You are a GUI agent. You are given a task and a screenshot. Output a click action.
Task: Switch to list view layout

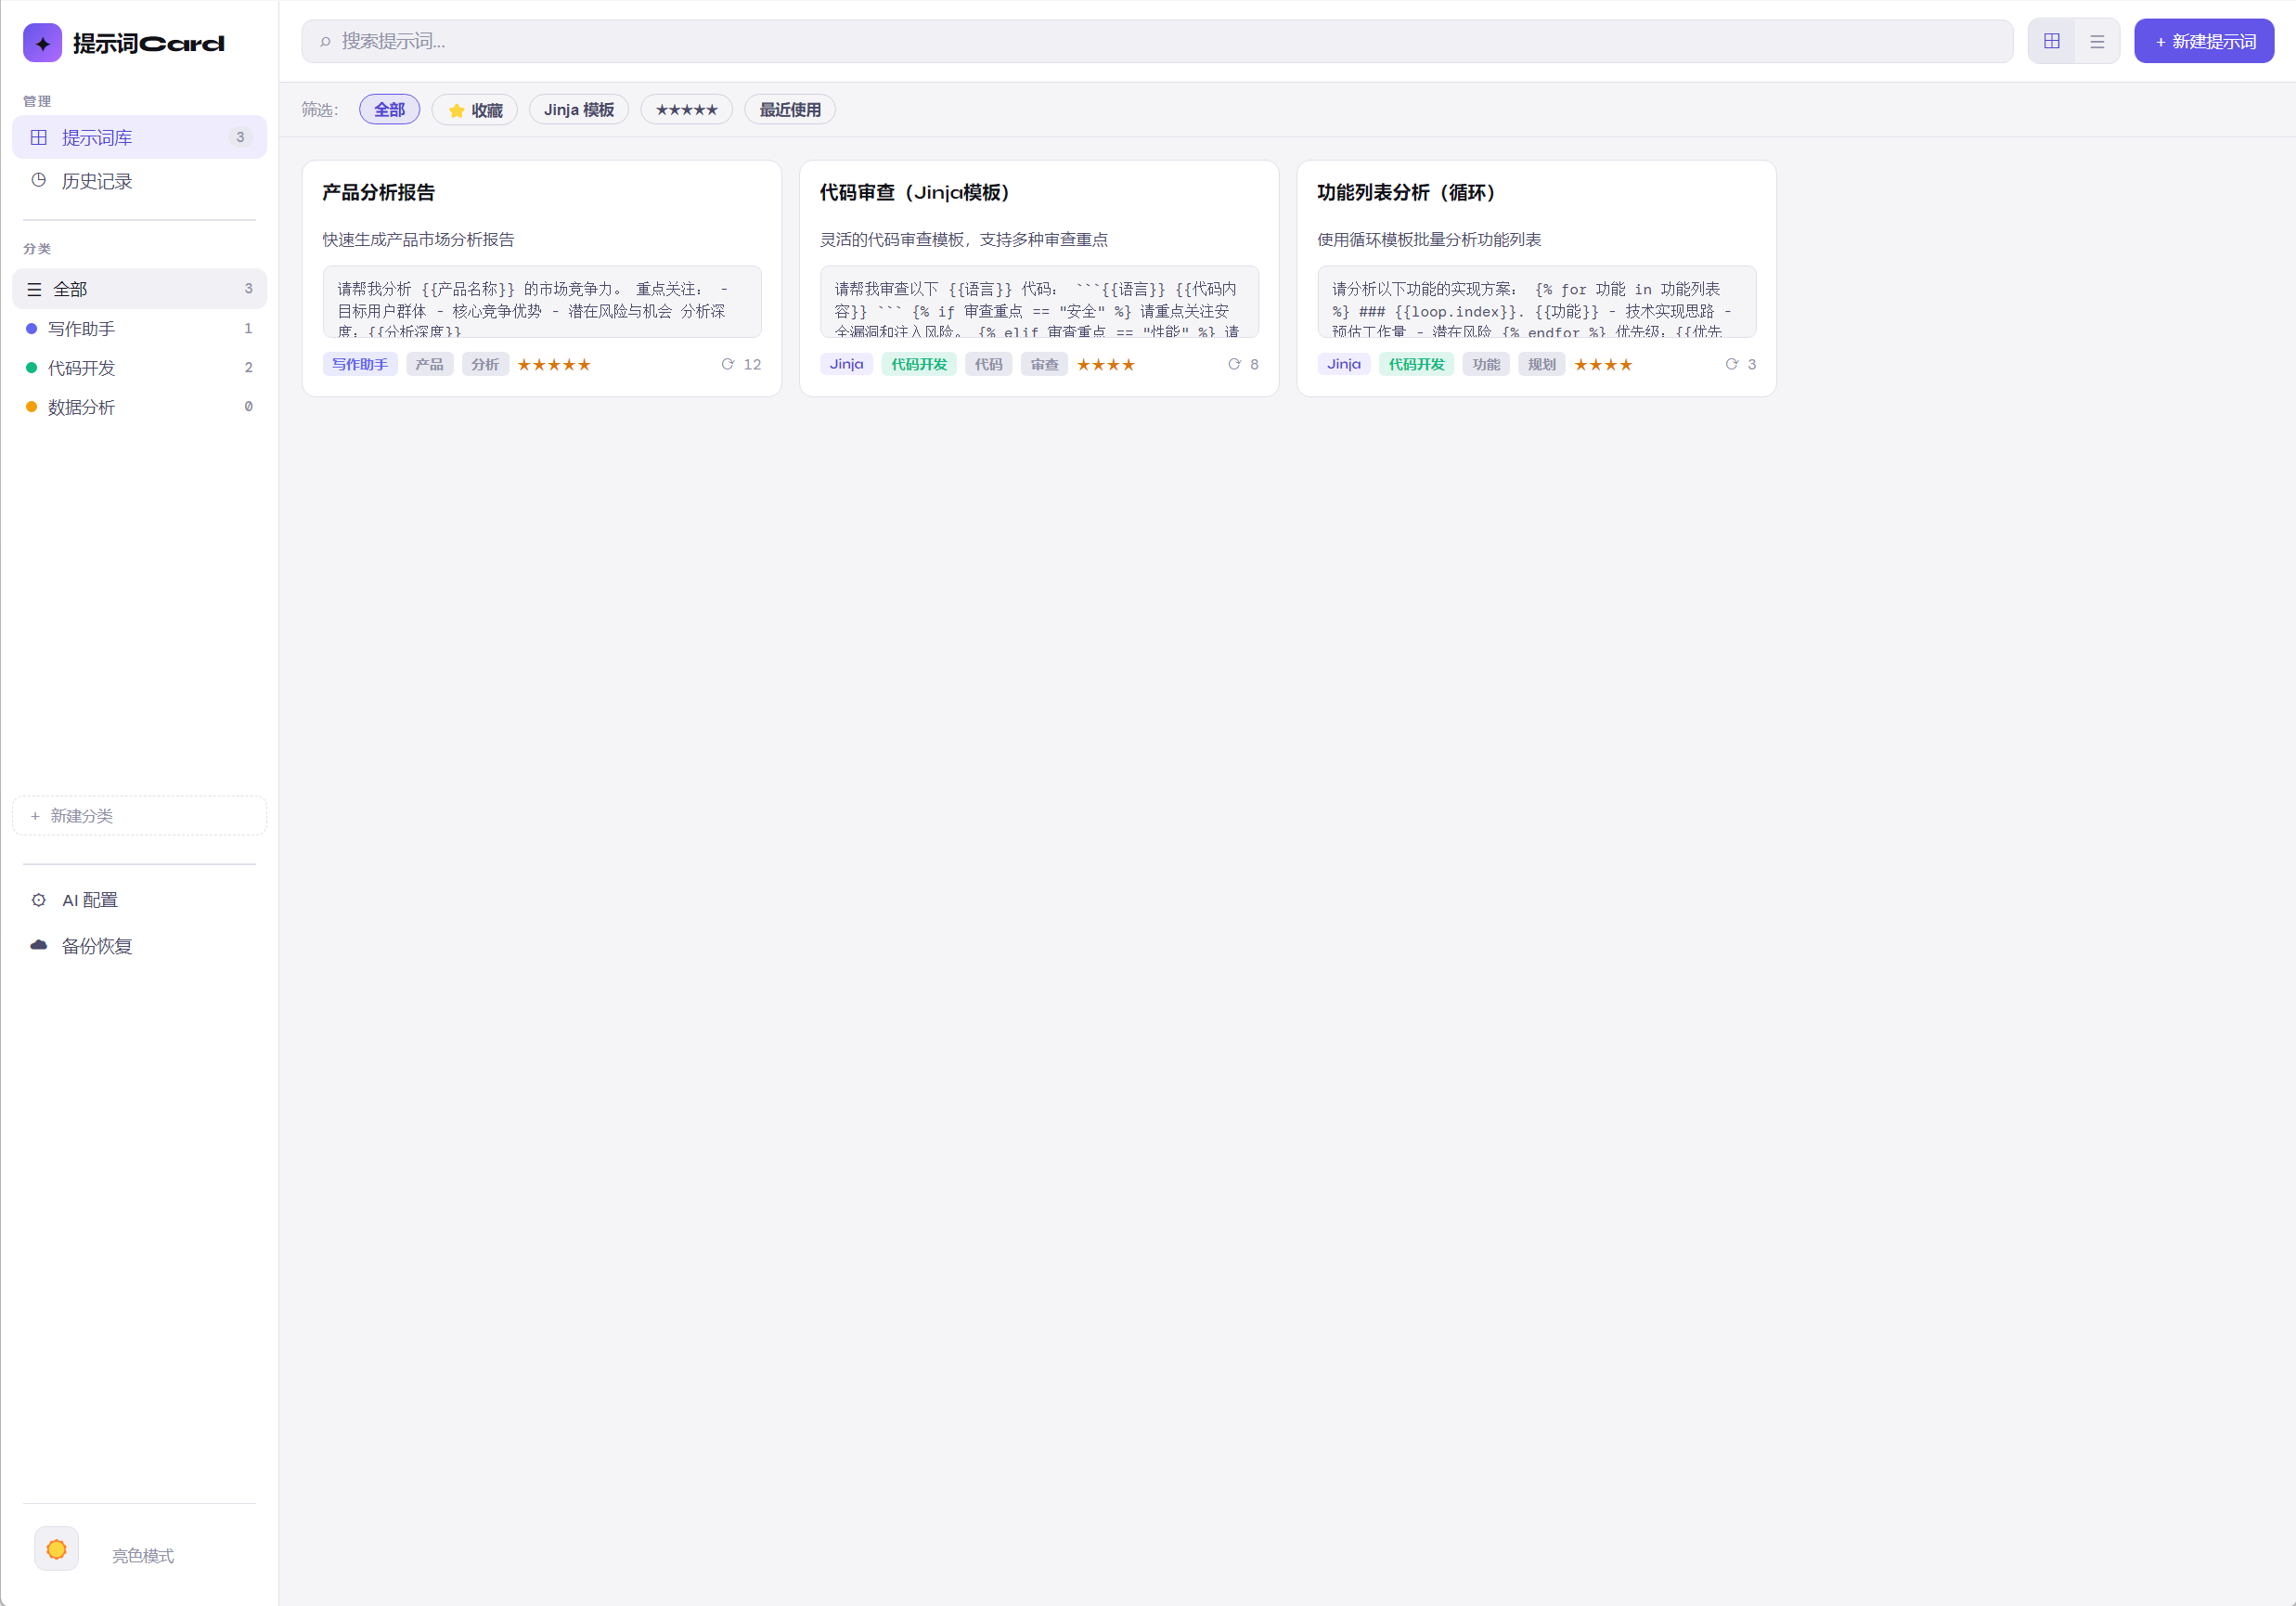click(x=2097, y=41)
